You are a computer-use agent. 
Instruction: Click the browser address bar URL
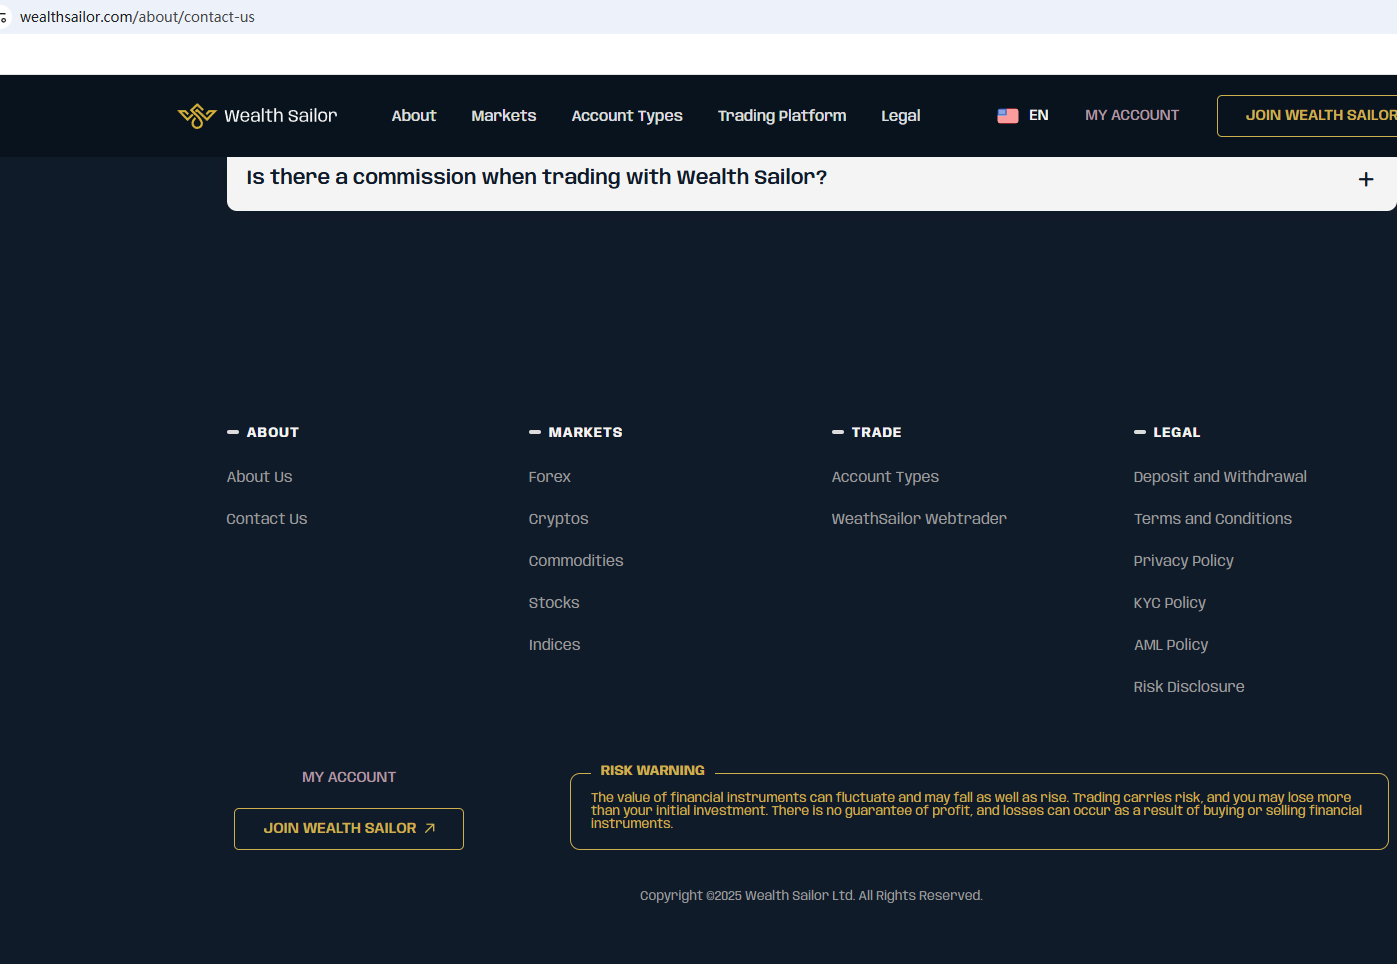pyautogui.click(x=137, y=17)
